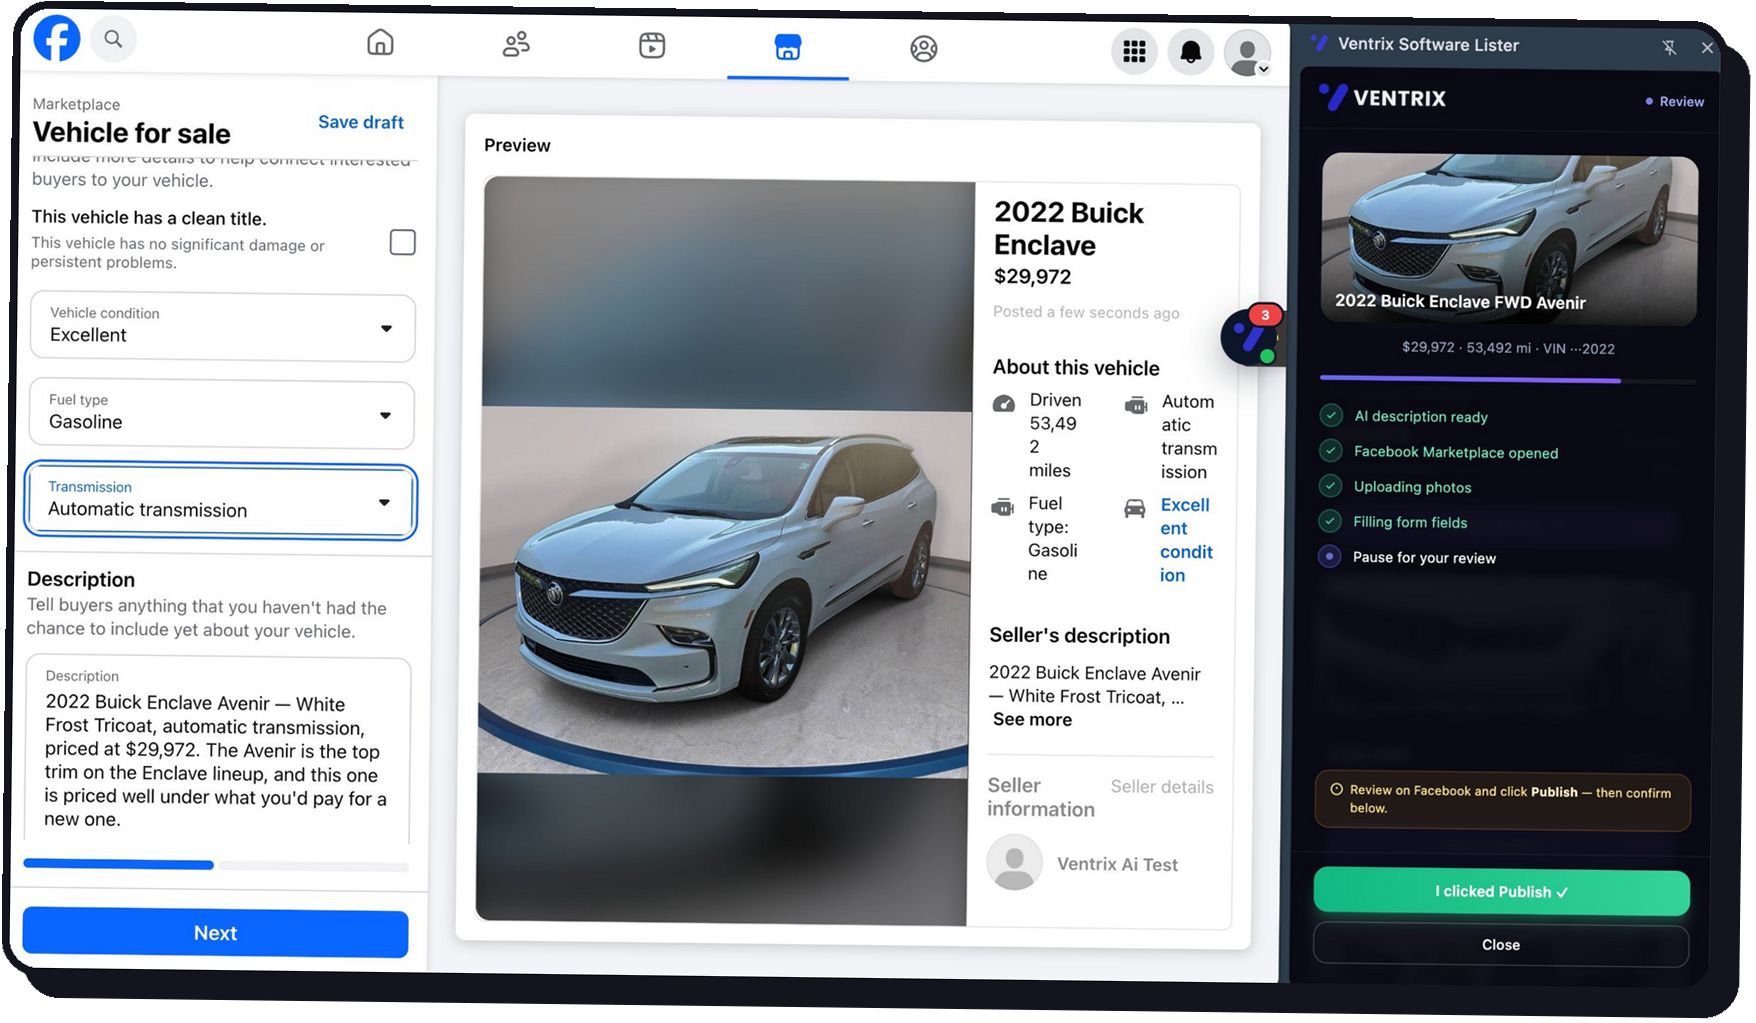Click the Seller's description heading
1756x1023 pixels.
pyautogui.click(x=1079, y=636)
